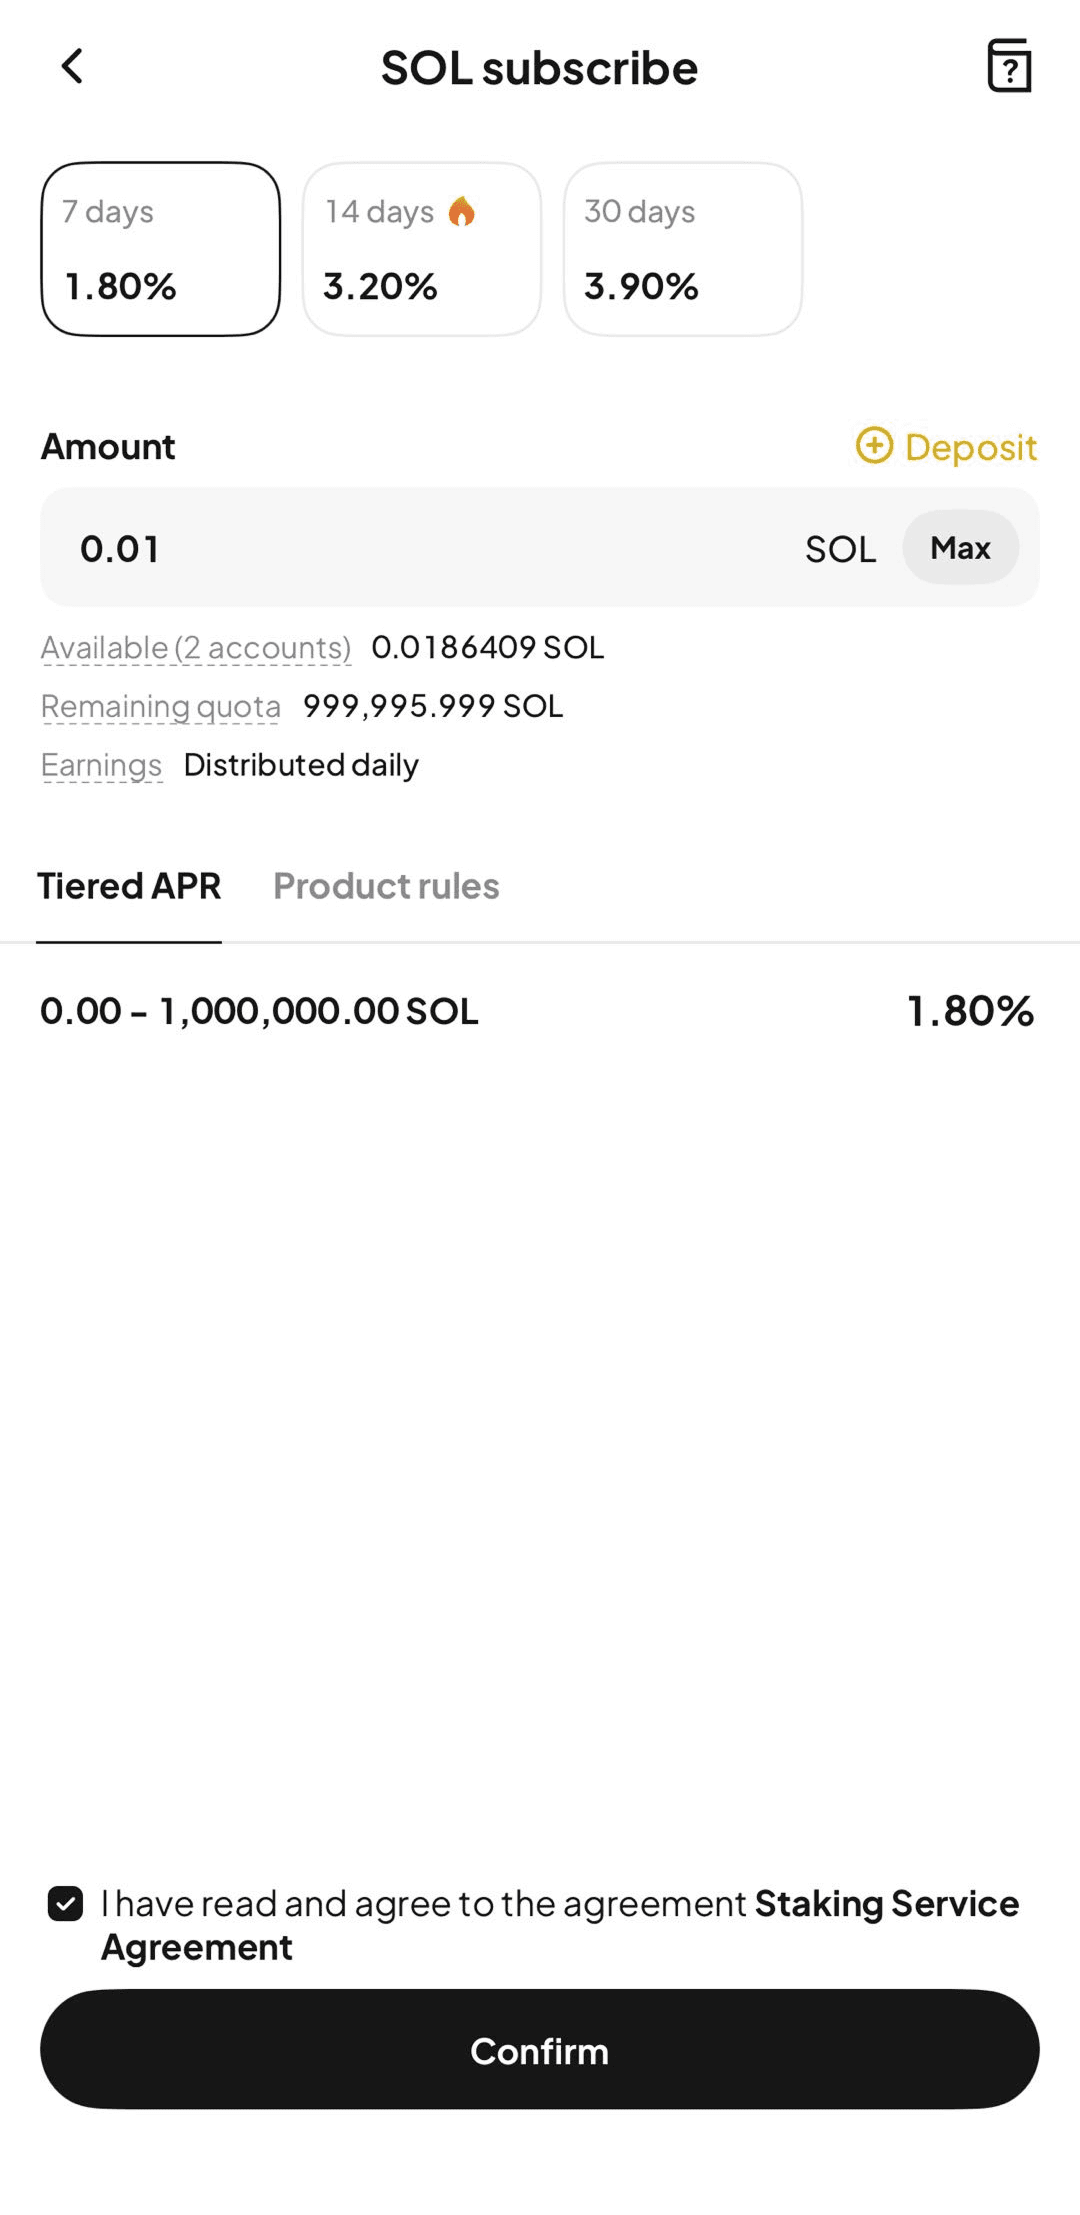Image resolution: width=1080 pixels, height=2215 pixels.
Task: Open the help document icon
Action: tap(1008, 67)
